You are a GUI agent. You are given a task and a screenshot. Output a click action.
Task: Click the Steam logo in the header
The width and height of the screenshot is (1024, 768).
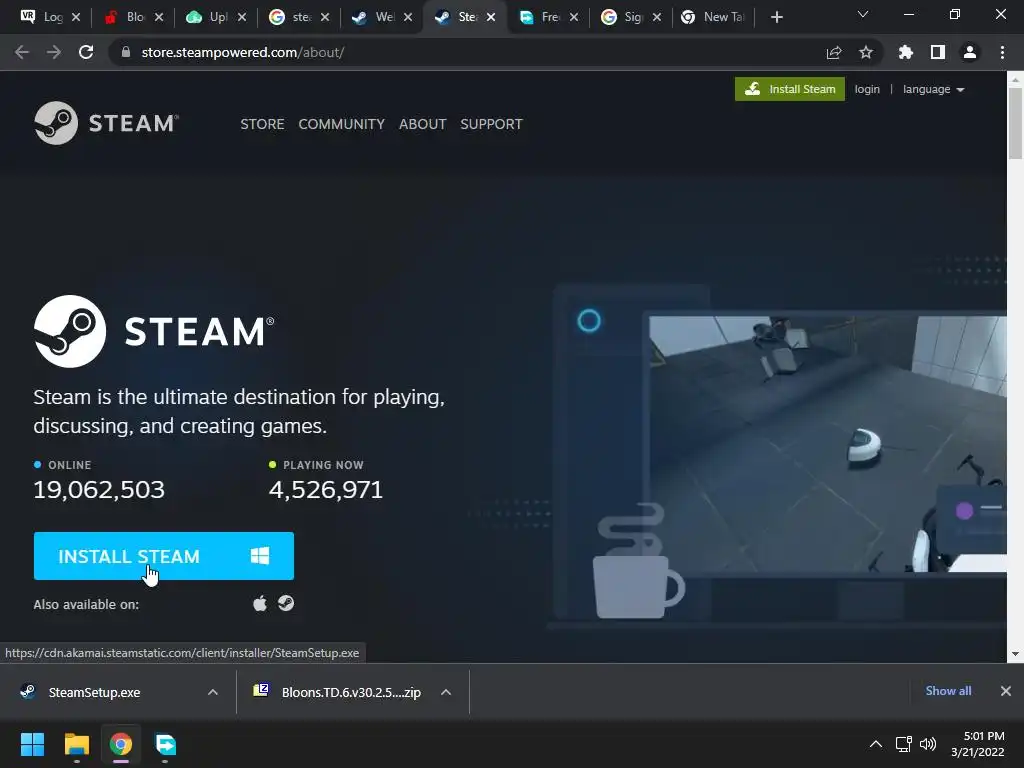point(106,123)
